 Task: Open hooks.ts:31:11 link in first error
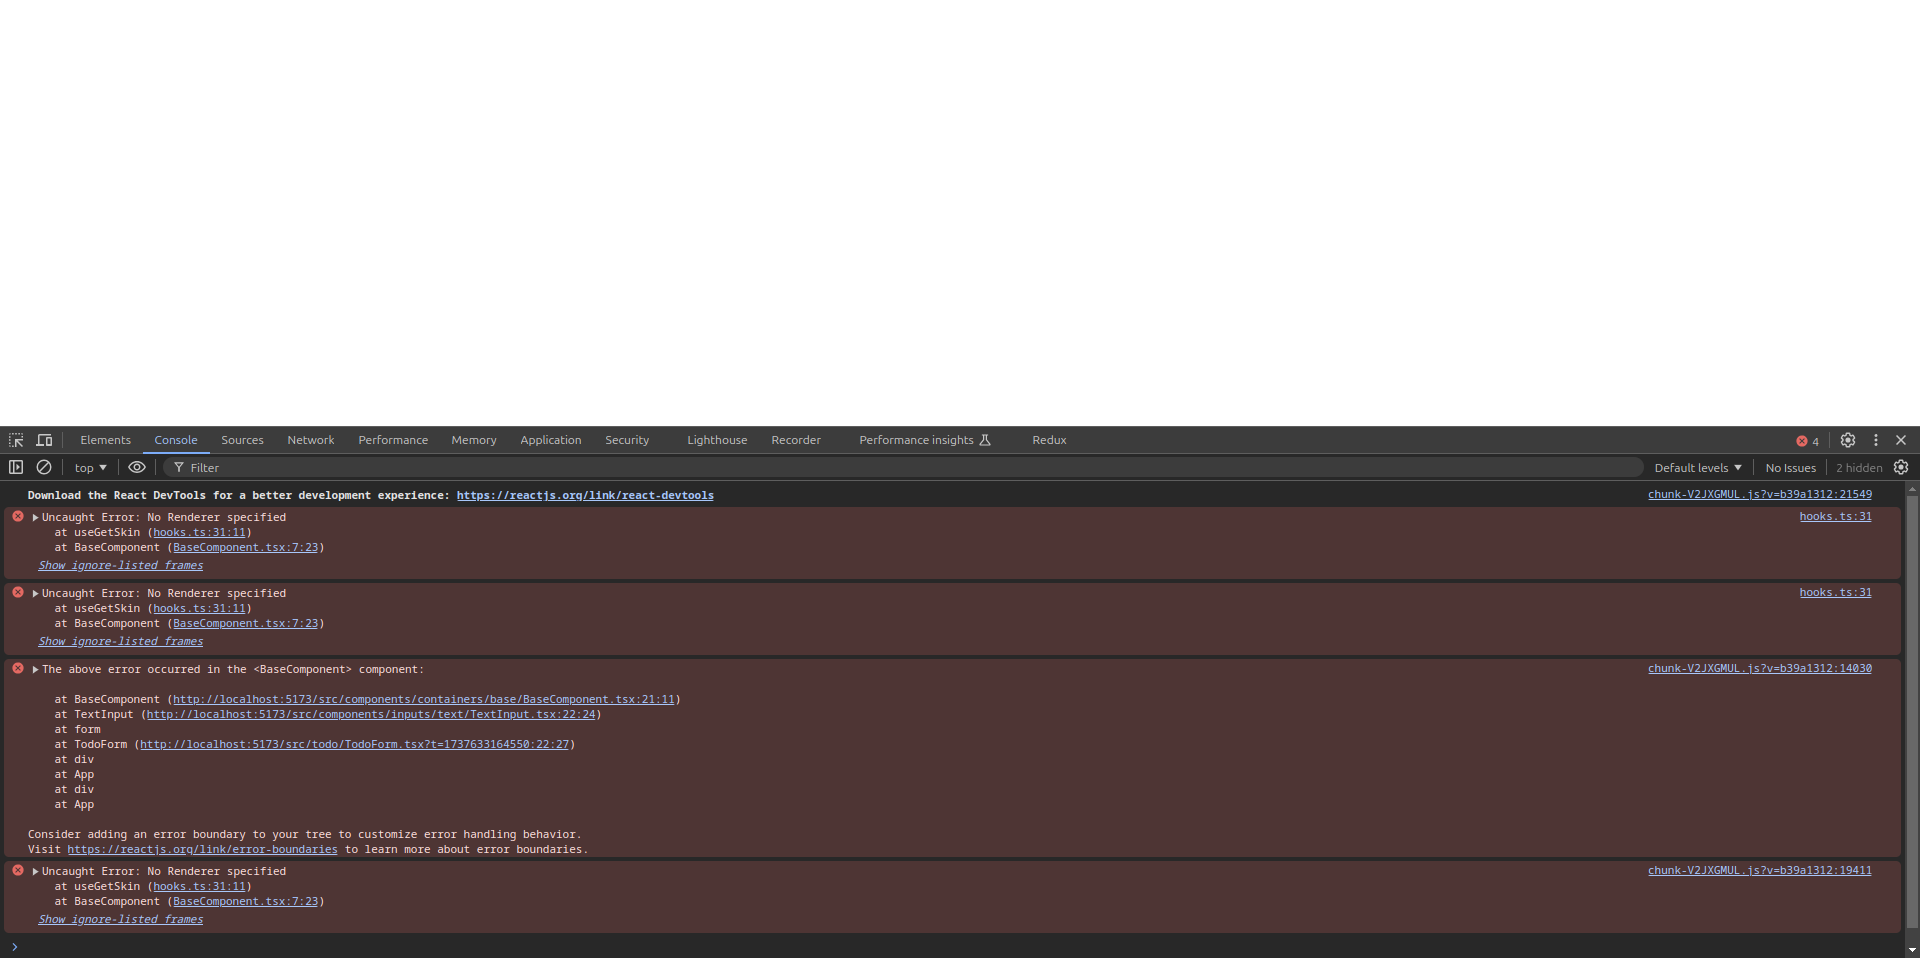pos(199,533)
